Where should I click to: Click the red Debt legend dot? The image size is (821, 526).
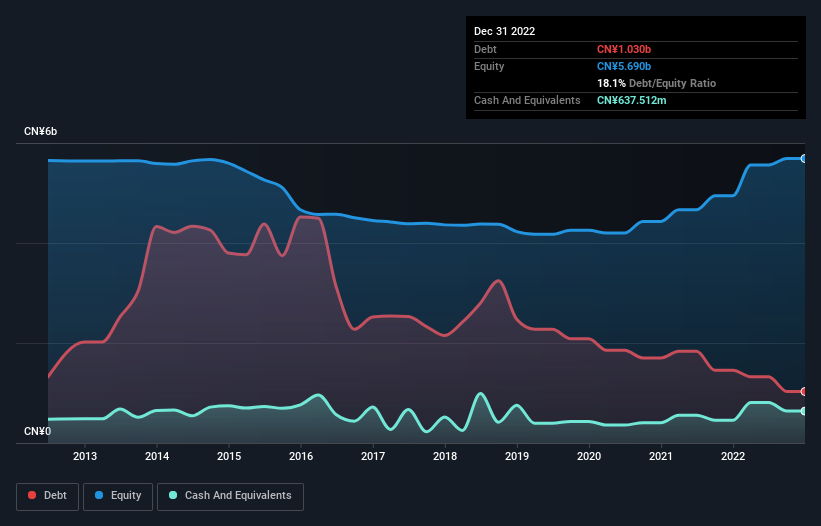click(x=32, y=495)
